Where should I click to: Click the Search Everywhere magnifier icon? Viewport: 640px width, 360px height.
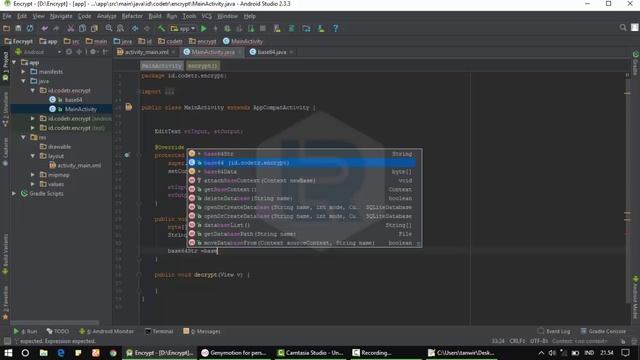pyautogui.click(x=623, y=27)
